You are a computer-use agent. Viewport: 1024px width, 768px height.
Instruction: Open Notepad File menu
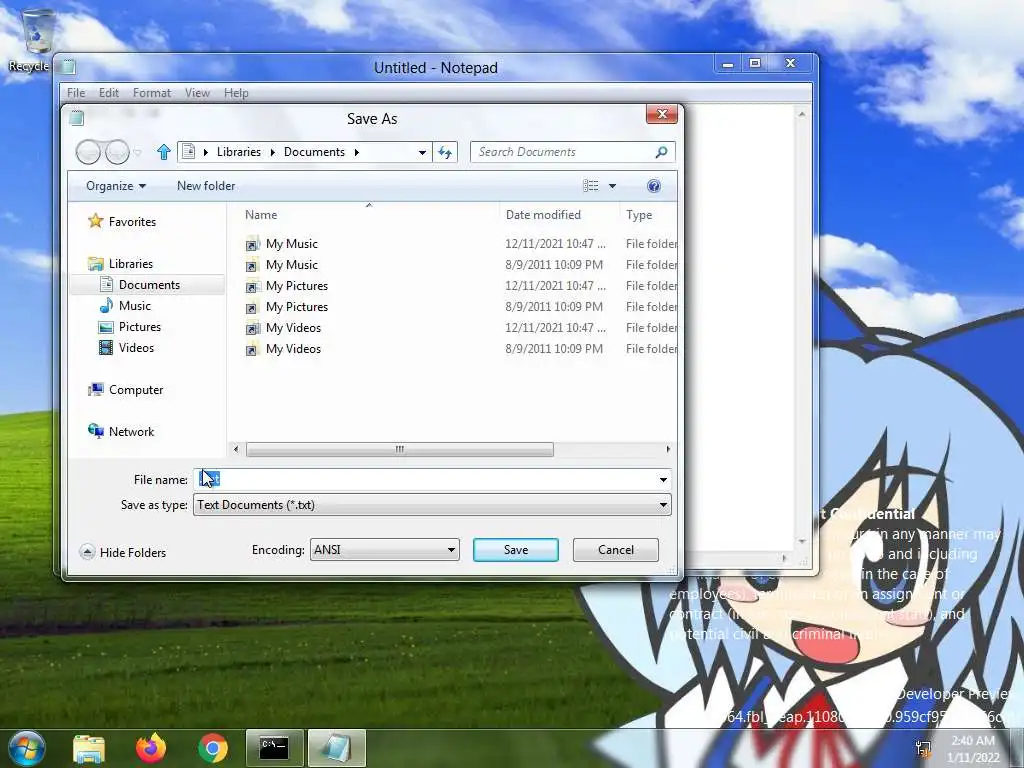coord(76,93)
